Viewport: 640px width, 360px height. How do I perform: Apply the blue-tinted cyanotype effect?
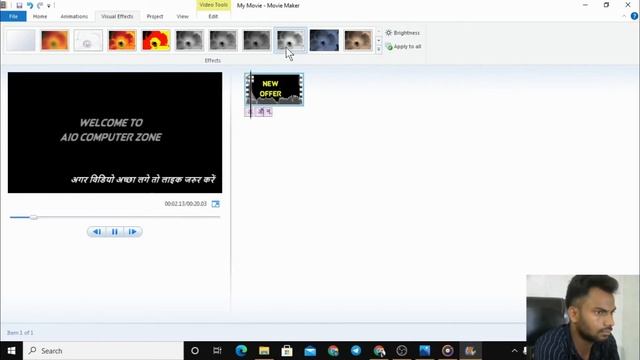[324, 40]
